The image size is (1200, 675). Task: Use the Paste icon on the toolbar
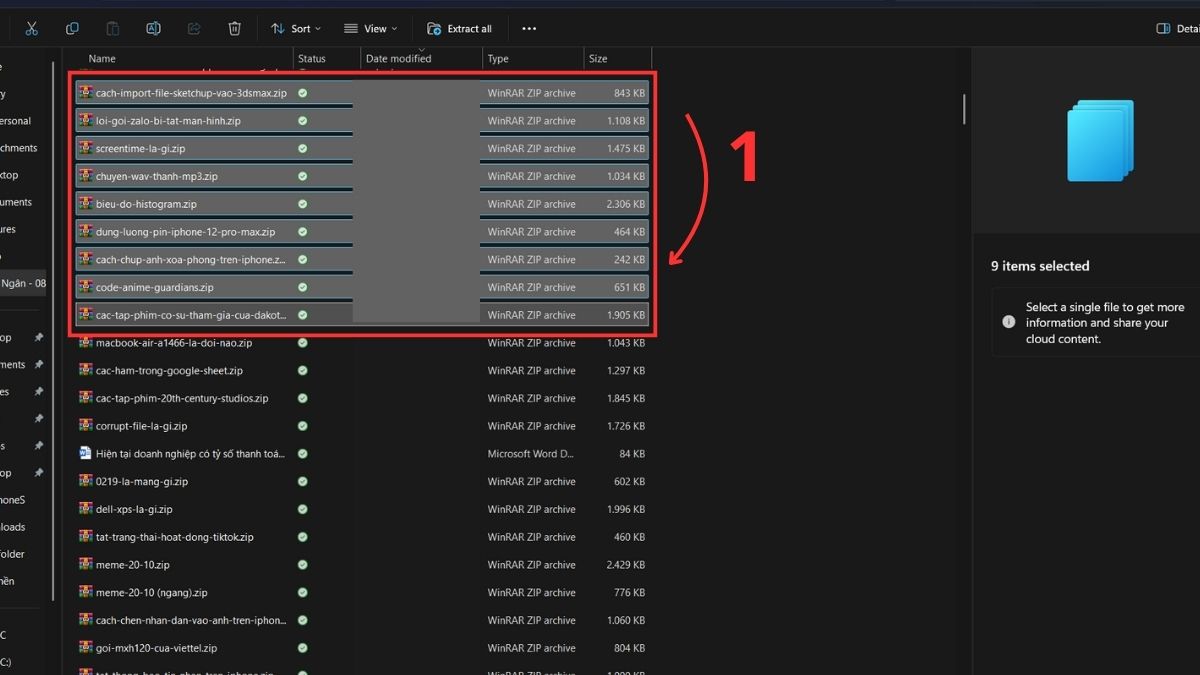(112, 28)
